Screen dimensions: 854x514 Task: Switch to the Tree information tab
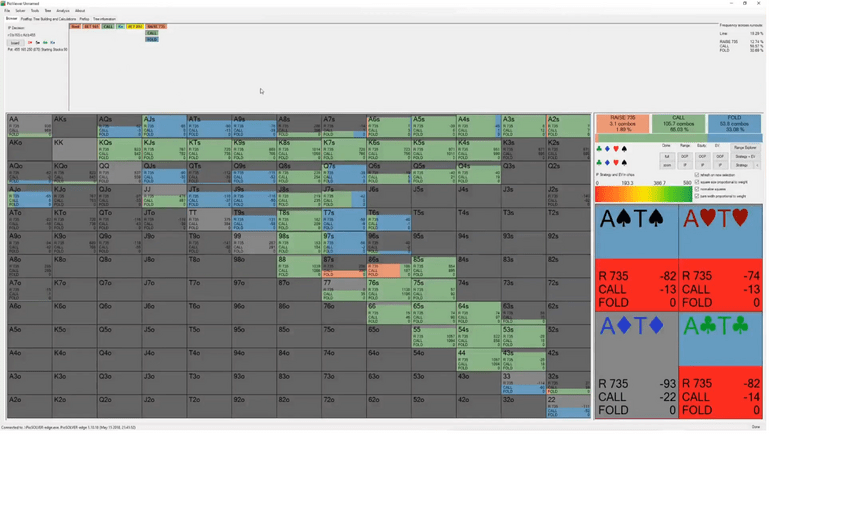104,19
